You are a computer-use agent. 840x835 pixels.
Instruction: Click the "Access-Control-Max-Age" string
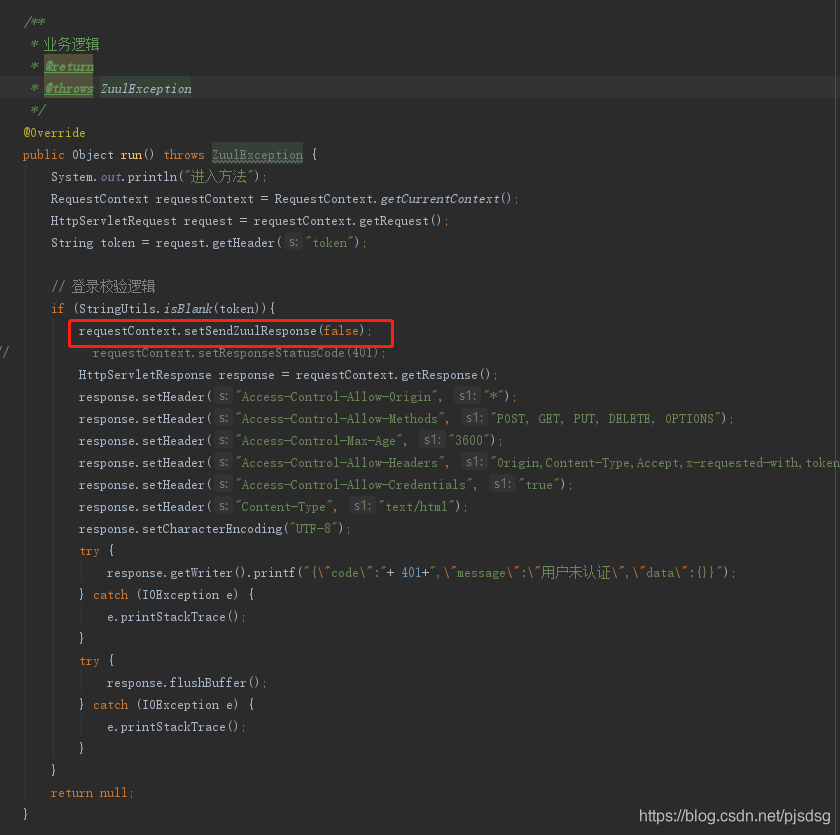point(319,441)
